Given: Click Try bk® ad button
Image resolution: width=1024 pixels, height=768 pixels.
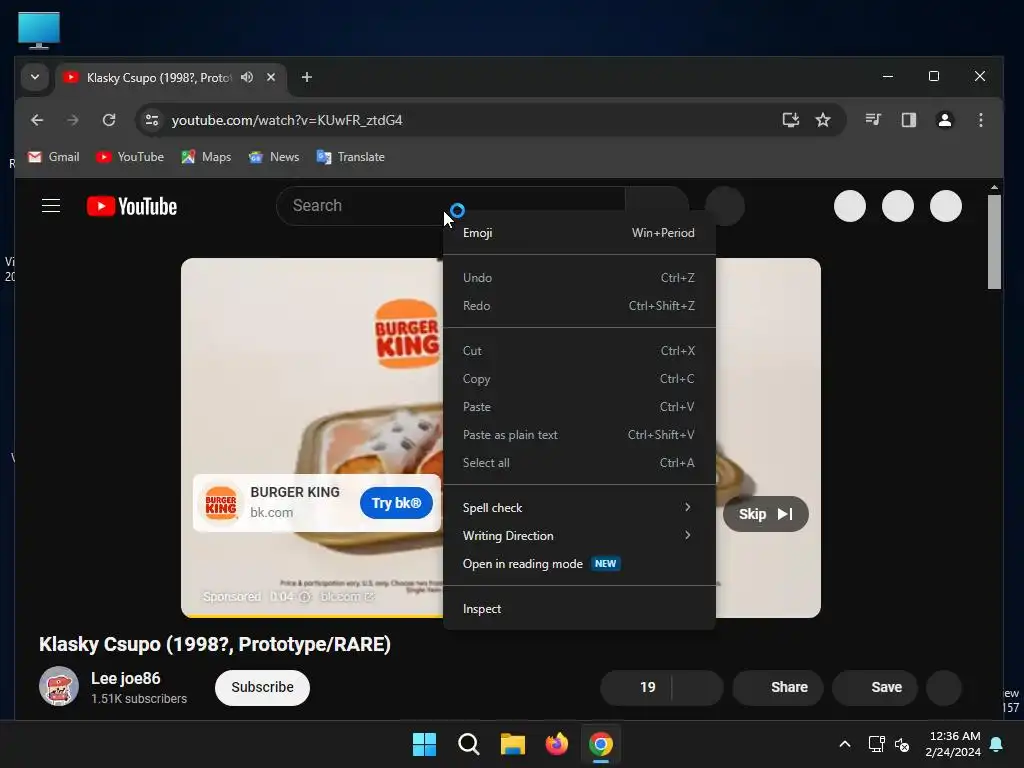Looking at the screenshot, I should click(396, 503).
